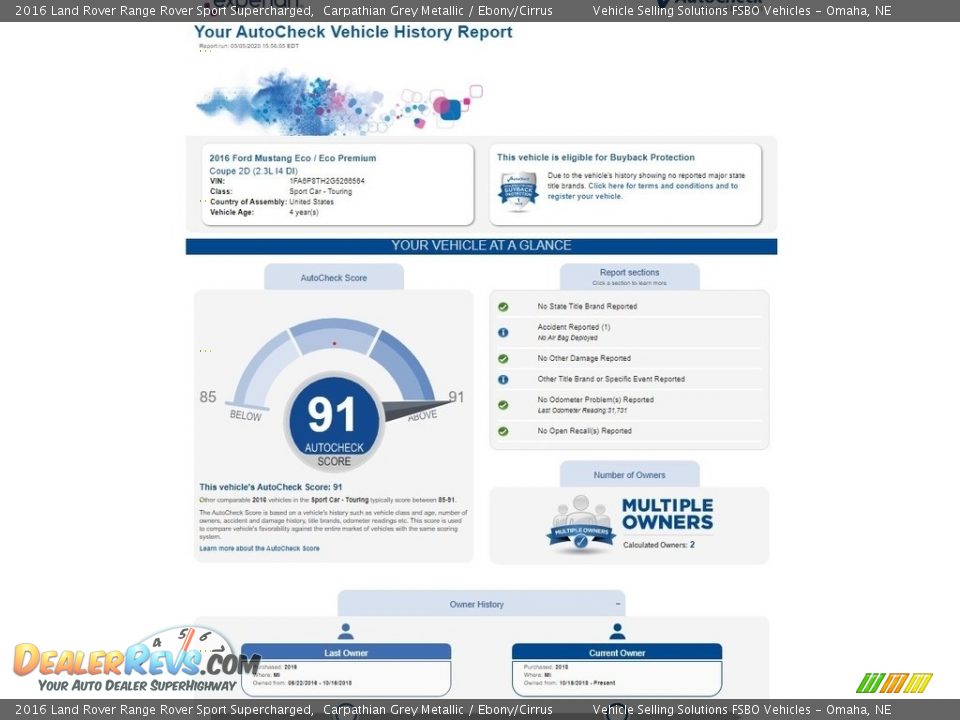Select the Current Owner card header
The image size is (960, 720).
pos(617,653)
